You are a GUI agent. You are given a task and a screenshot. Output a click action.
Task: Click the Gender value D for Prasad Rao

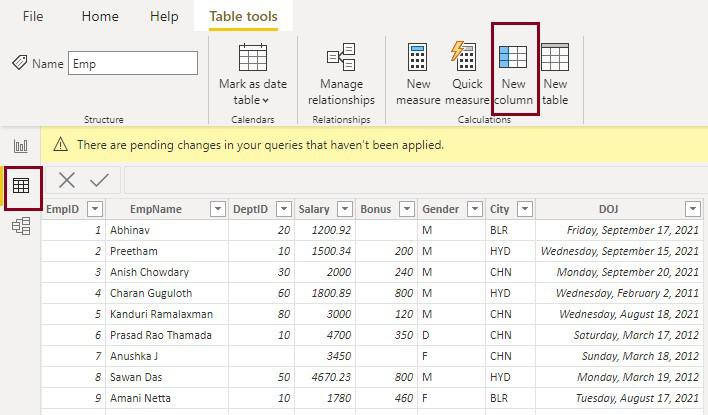point(425,335)
